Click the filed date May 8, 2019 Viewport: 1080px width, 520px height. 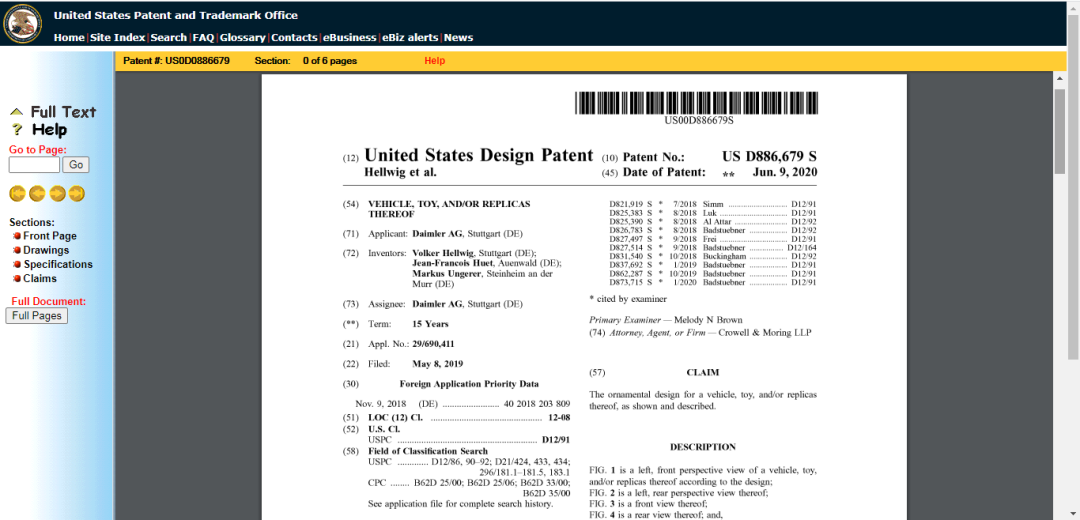click(437, 364)
